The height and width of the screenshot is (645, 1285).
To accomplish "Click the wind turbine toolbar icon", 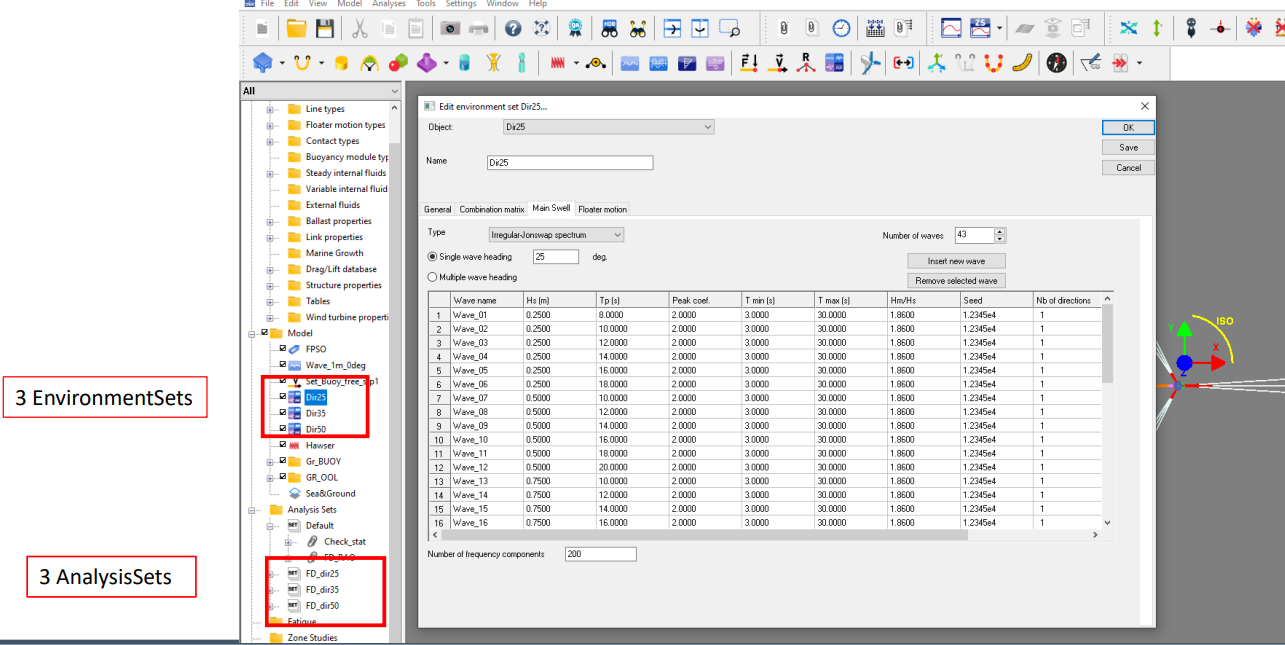I will click(870, 63).
